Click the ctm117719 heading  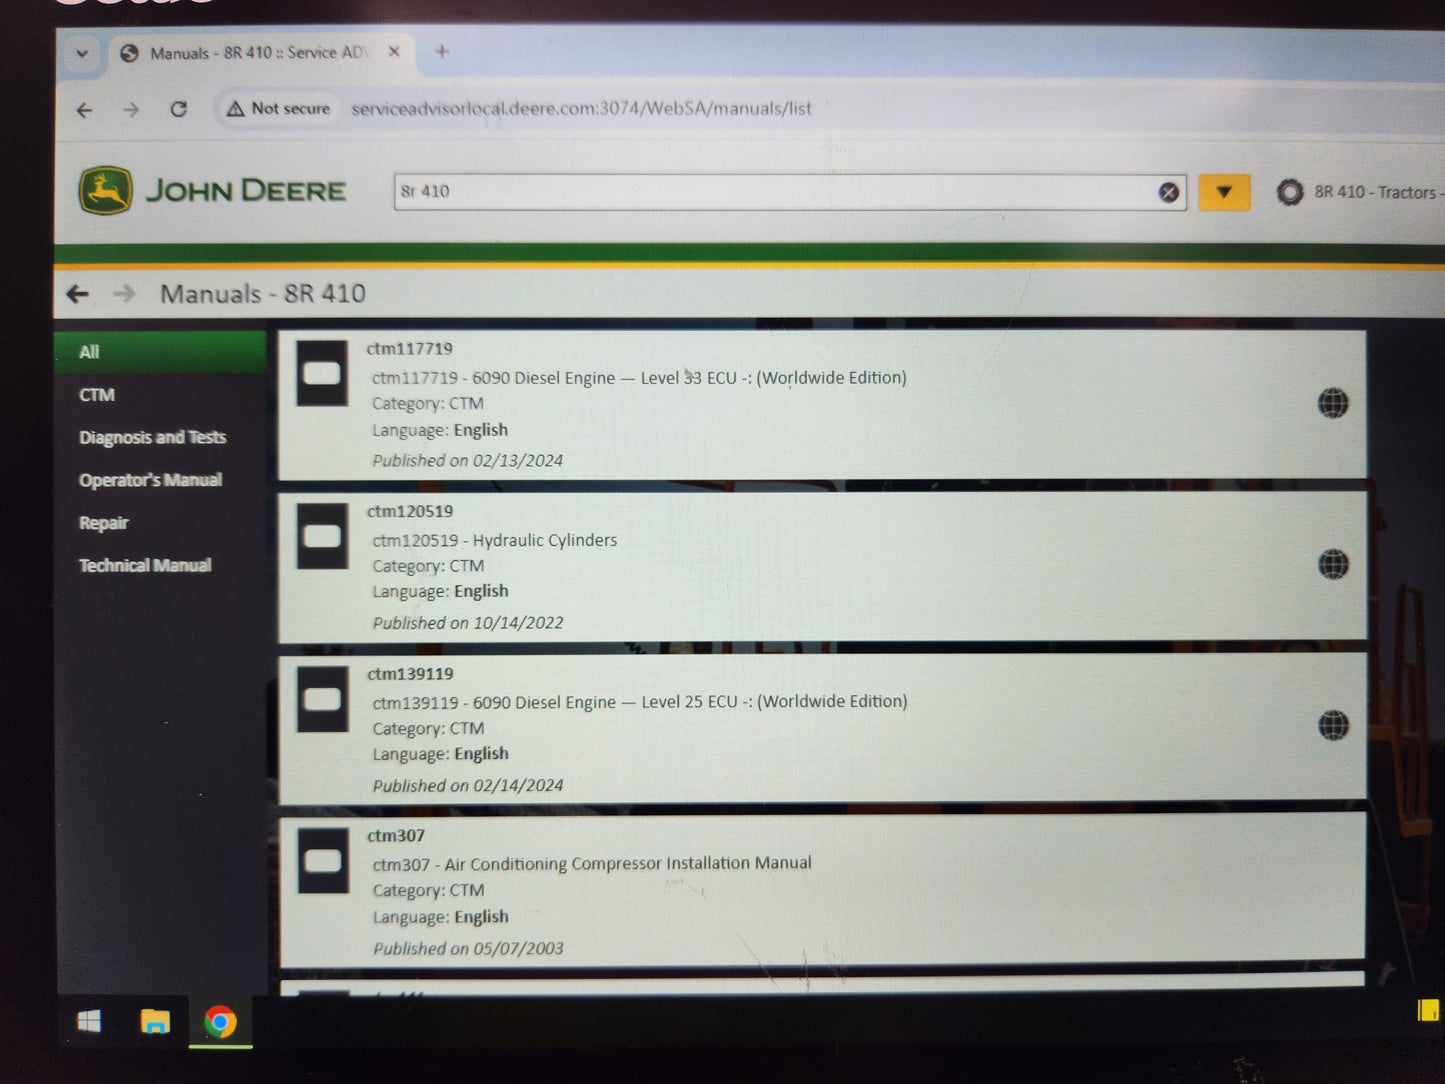tap(409, 349)
